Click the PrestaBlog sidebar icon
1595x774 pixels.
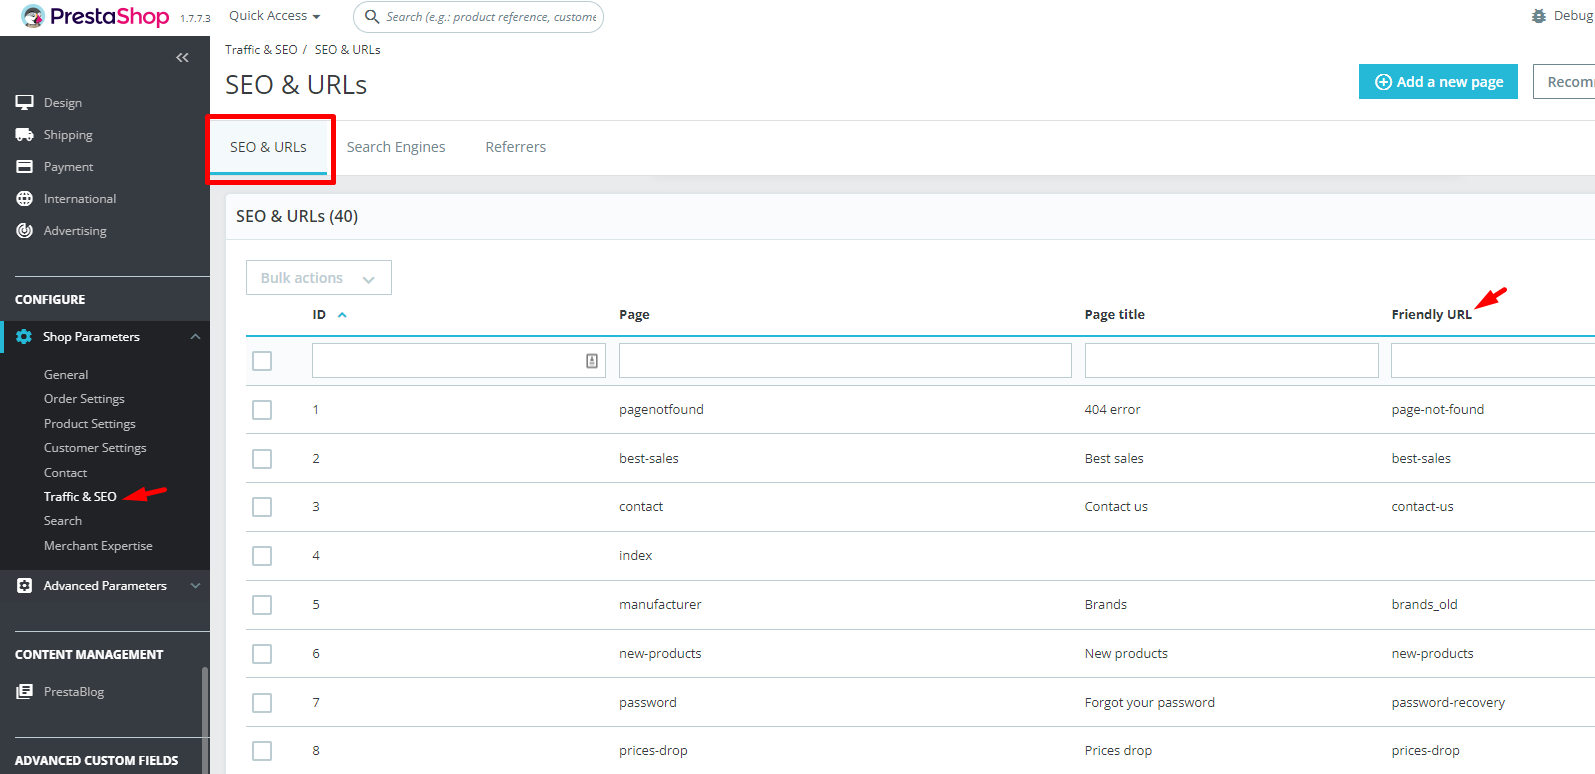(x=25, y=691)
